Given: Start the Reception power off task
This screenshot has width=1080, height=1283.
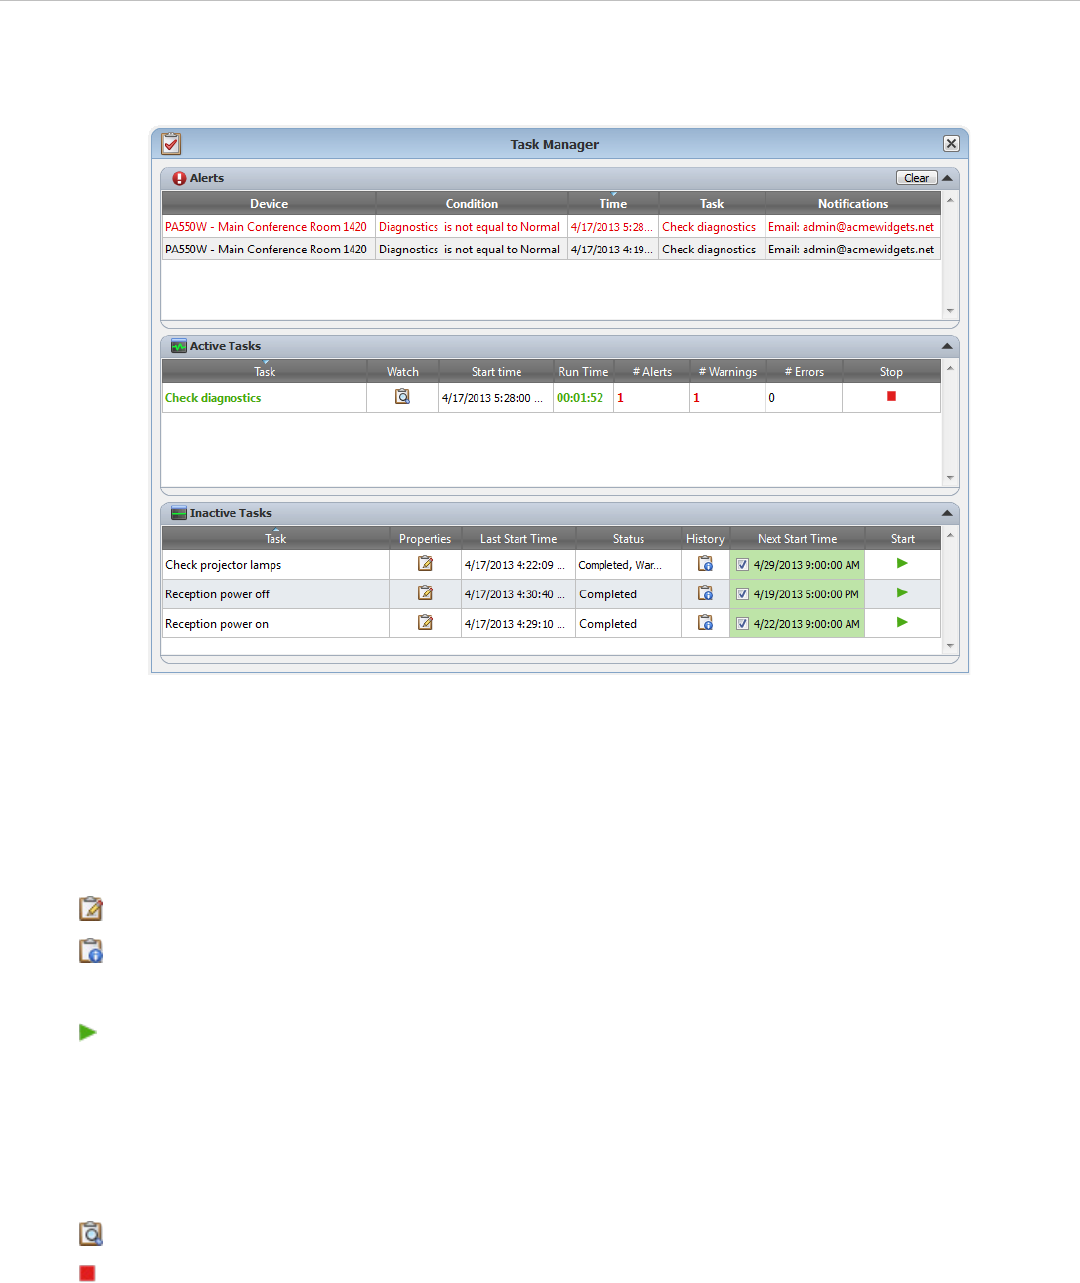Looking at the screenshot, I should pyautogui.click(x=902, y=593).
